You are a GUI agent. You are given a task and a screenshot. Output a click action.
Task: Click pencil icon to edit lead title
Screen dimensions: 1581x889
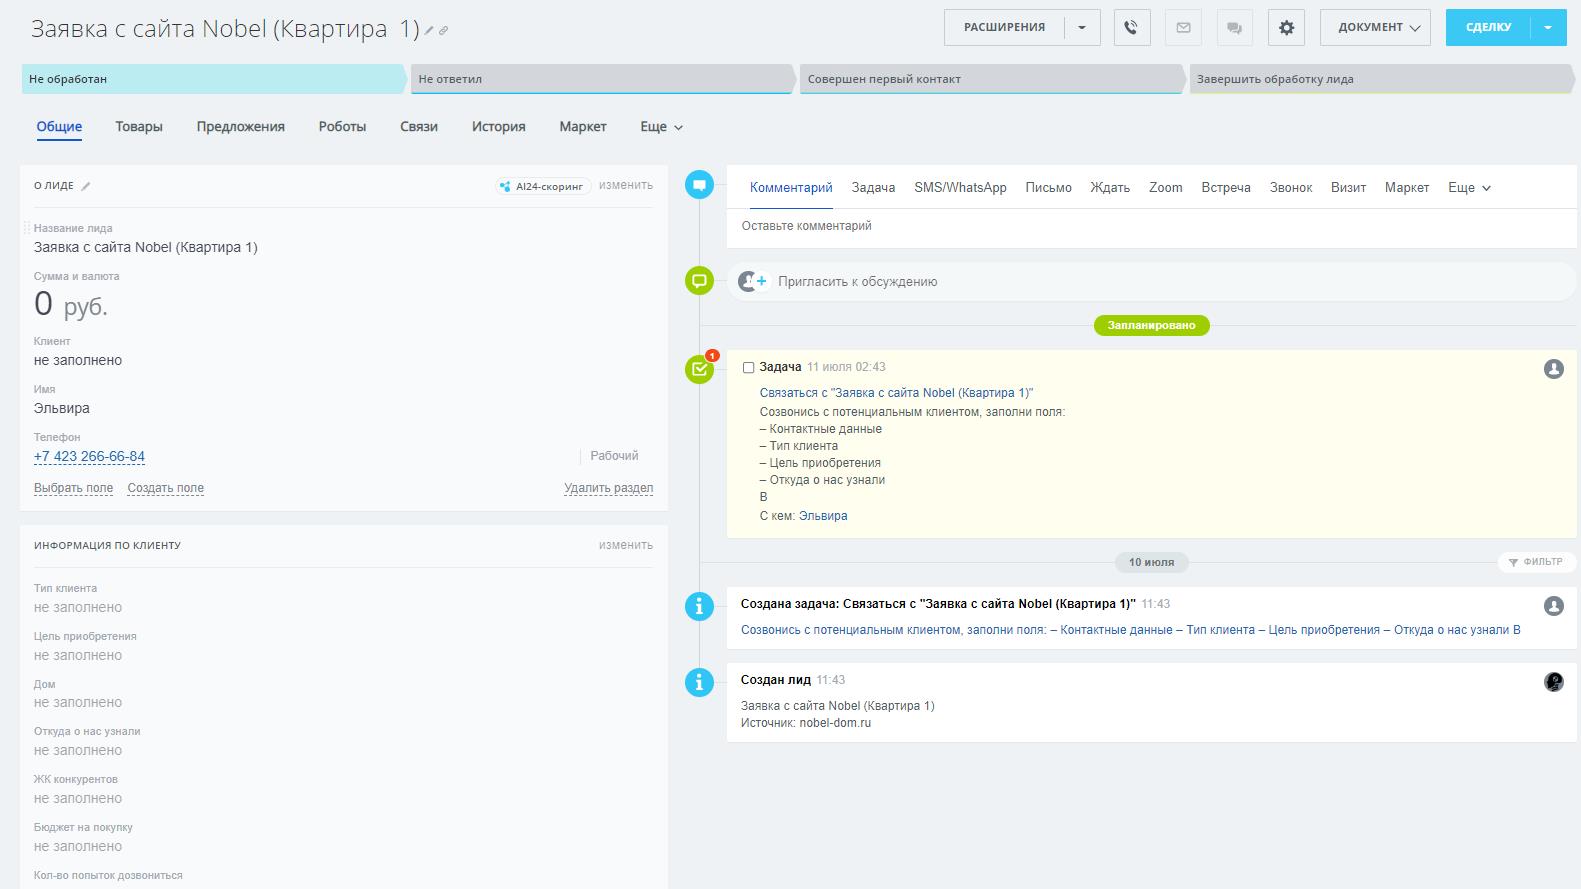pyautogui.click(x=429, y=31)
